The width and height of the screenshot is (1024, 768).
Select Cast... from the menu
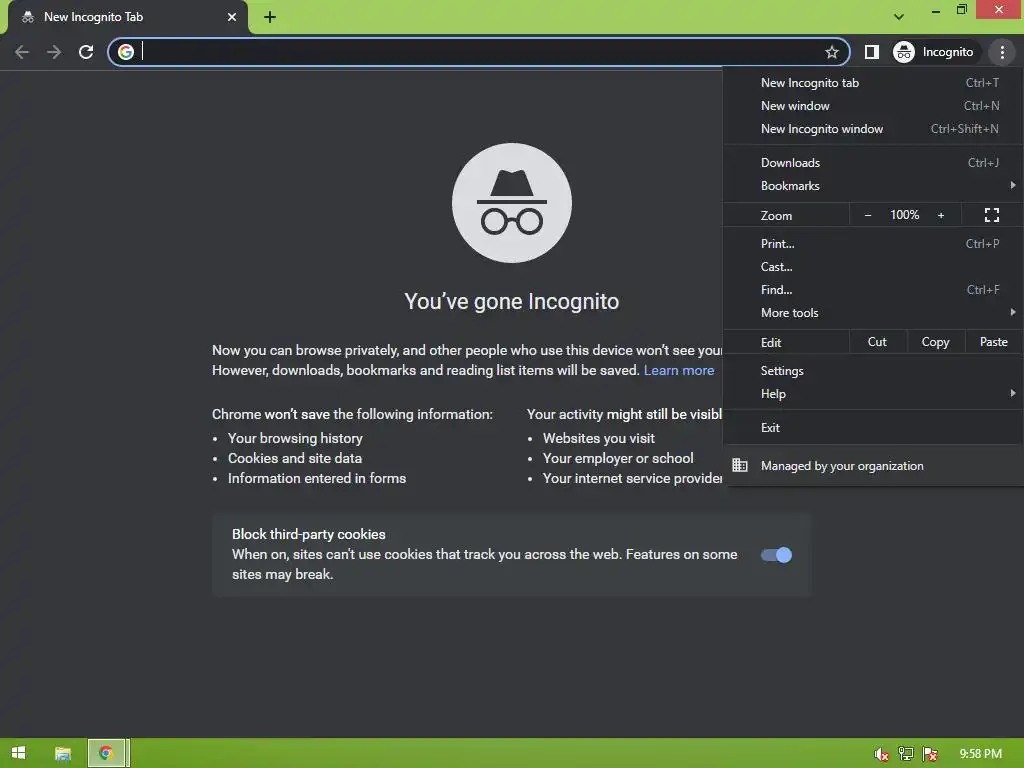point(872,266)
